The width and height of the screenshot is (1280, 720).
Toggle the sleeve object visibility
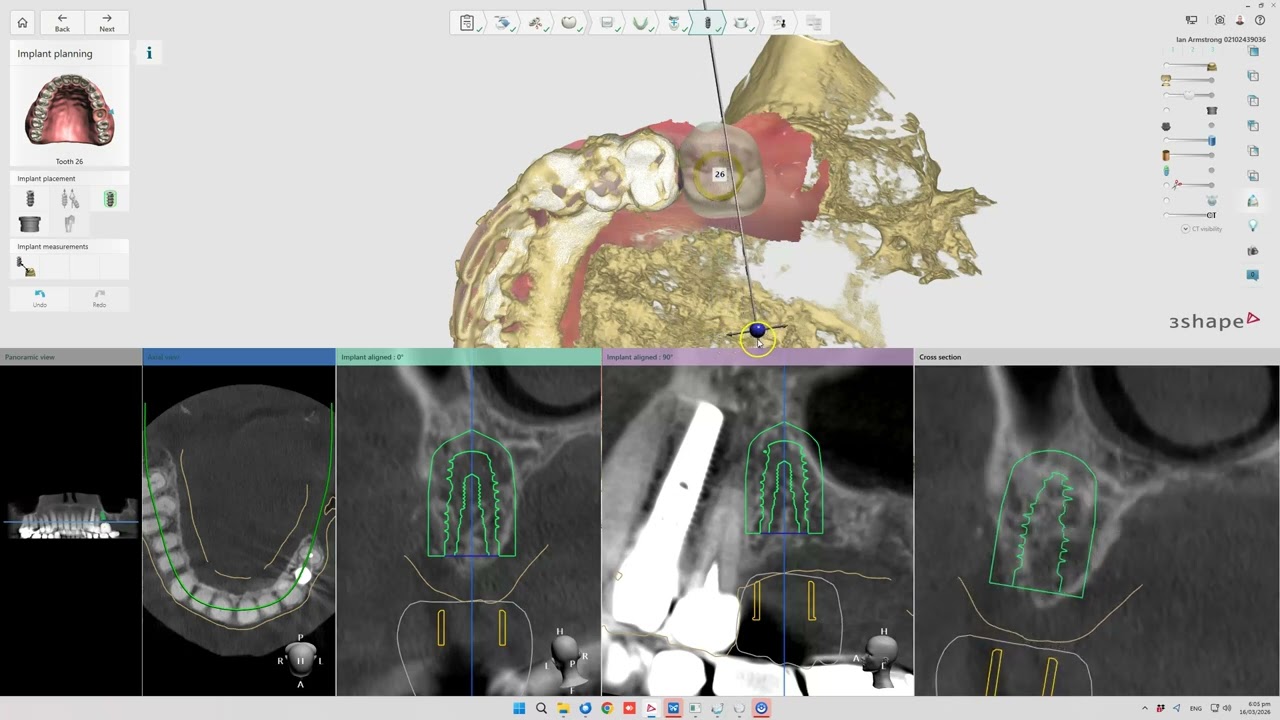pos(1212,110)
